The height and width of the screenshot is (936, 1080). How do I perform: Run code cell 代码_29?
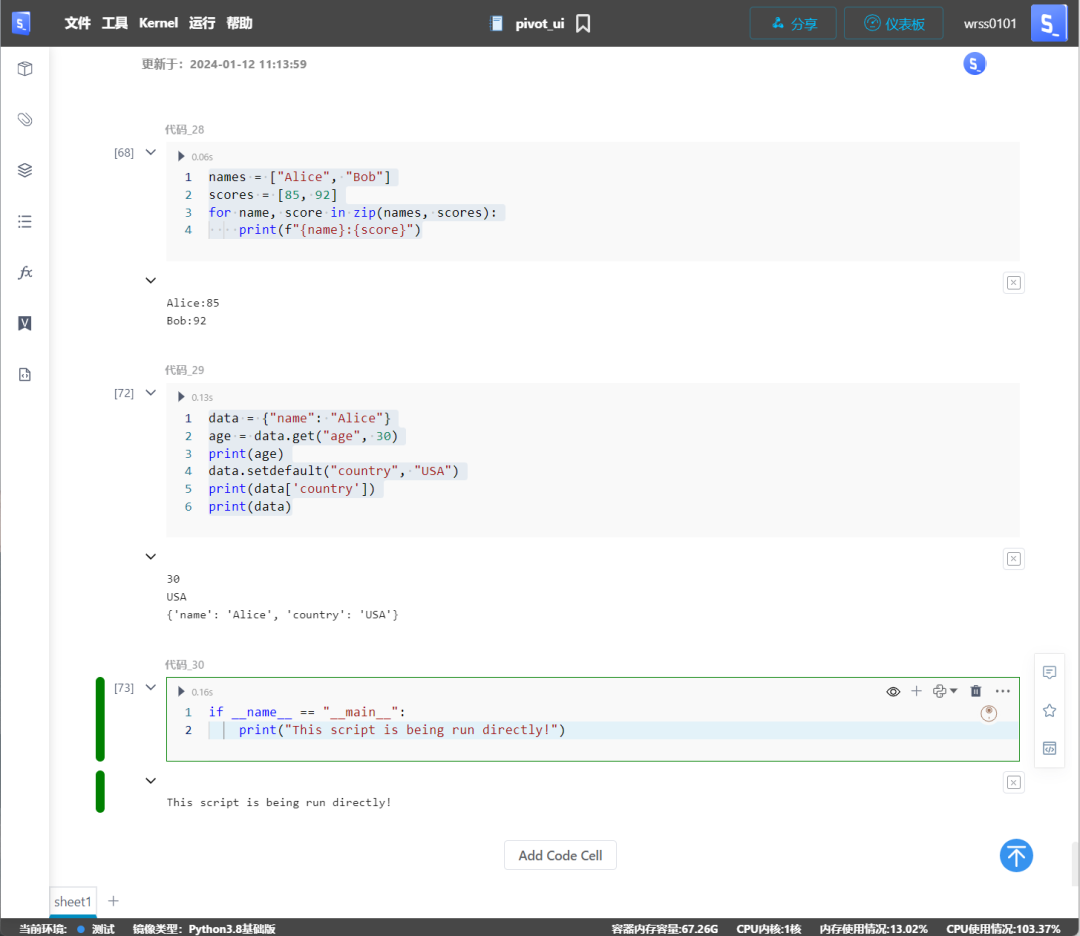(x=181, y=397)
